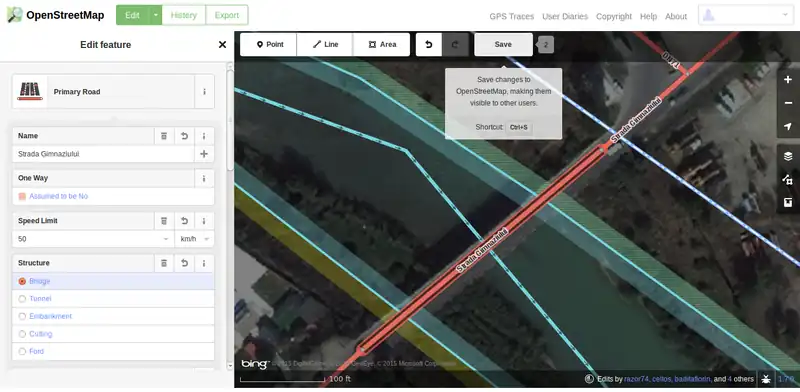Screen dimensions: 800x392
Task: Open the Edit dropdown arrow
Action: click(156, 15)
